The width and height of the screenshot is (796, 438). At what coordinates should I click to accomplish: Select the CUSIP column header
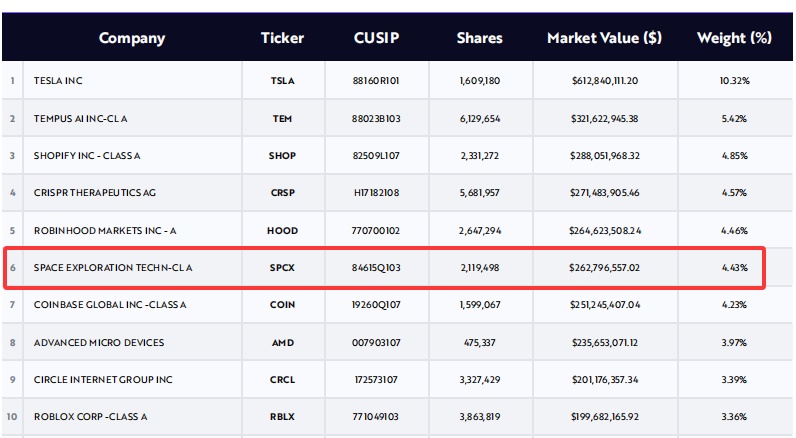coord(376,38)
